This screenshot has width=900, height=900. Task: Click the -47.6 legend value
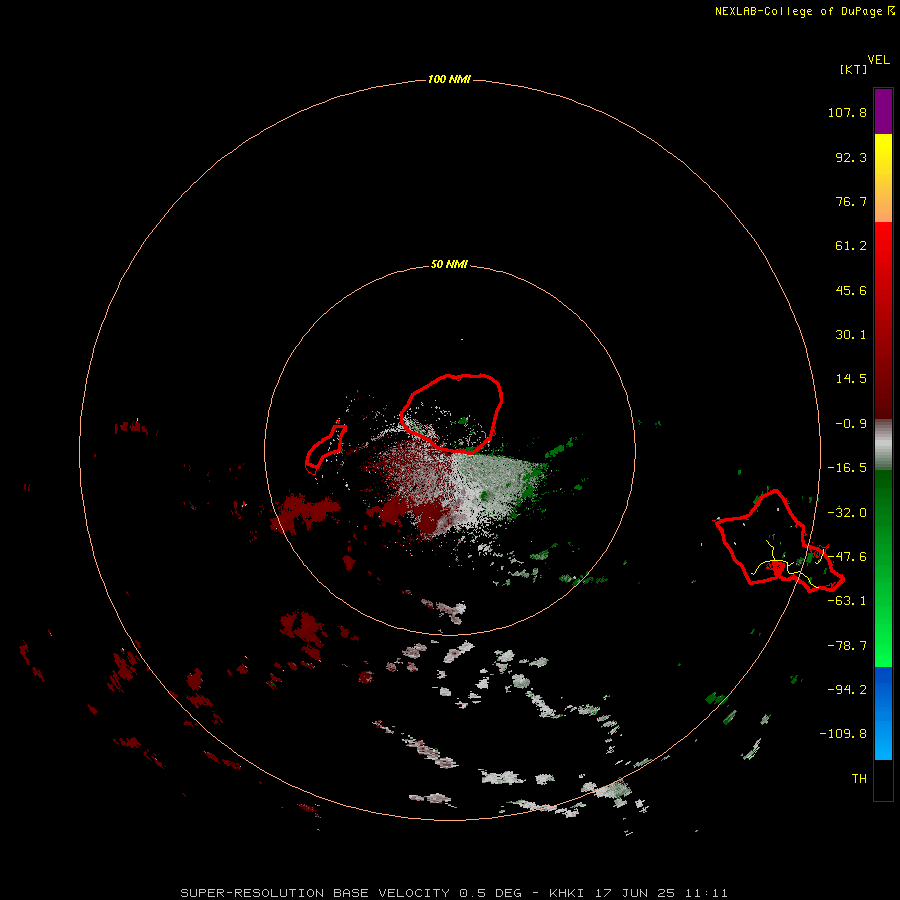(x=847, y=557)
